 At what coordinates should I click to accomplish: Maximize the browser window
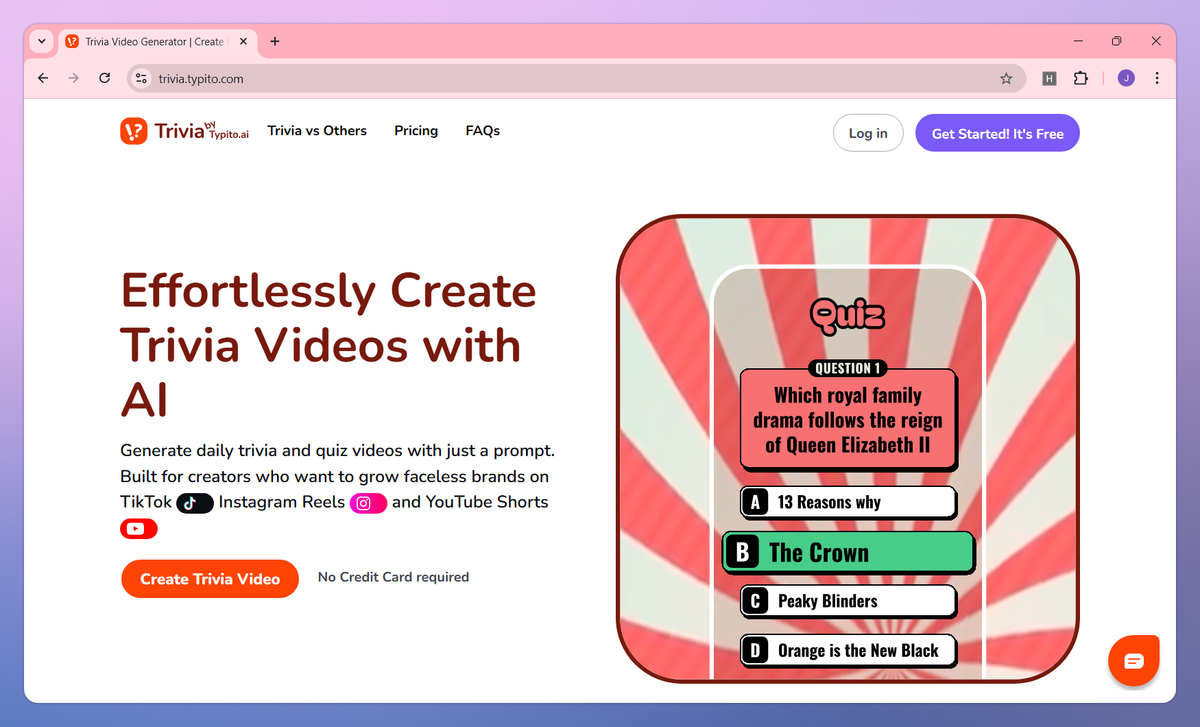coord(1117,41)
